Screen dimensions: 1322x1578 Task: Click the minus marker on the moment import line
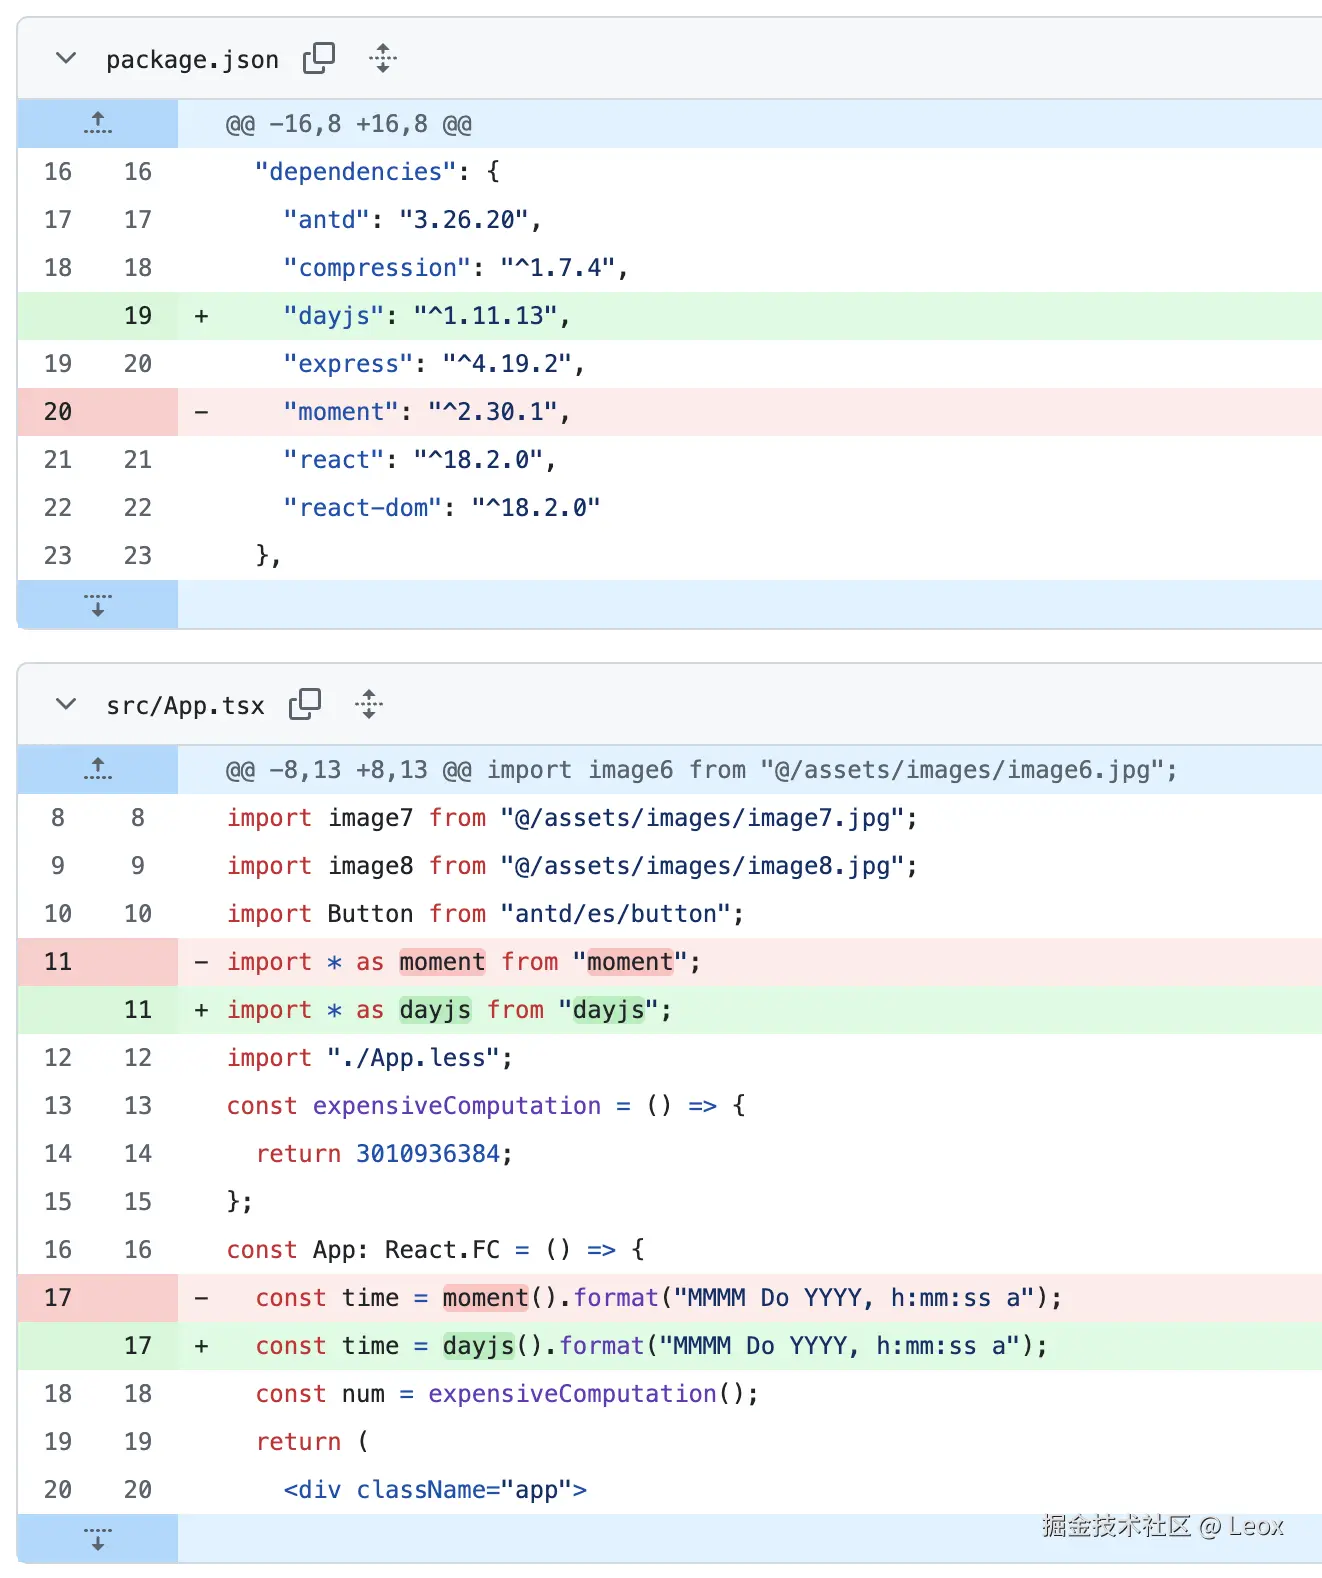point(202,962)
